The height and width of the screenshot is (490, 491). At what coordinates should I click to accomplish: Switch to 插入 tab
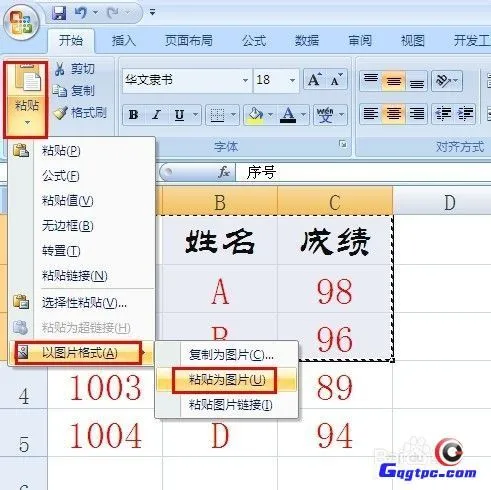point(124,41)
